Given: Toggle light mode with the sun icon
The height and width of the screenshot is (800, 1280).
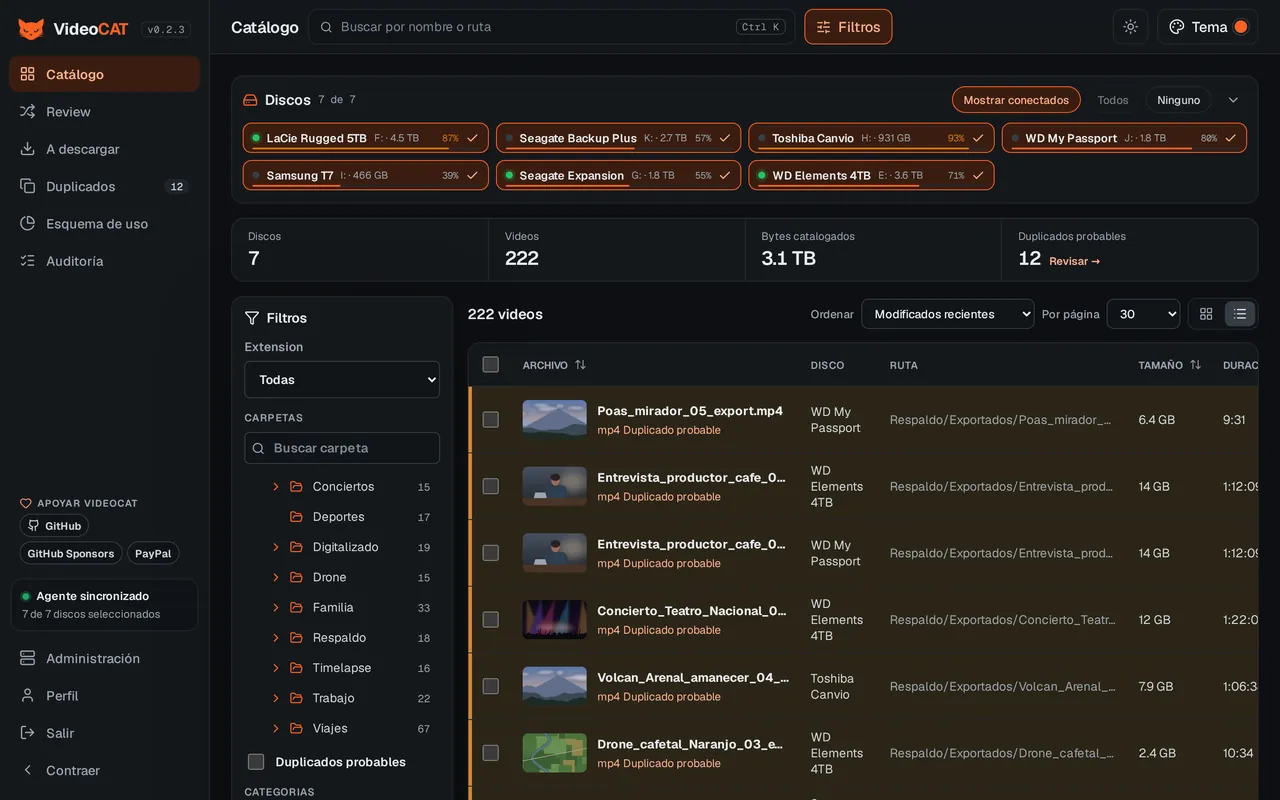Looking at the screenshot, I should click(1130, 27).
